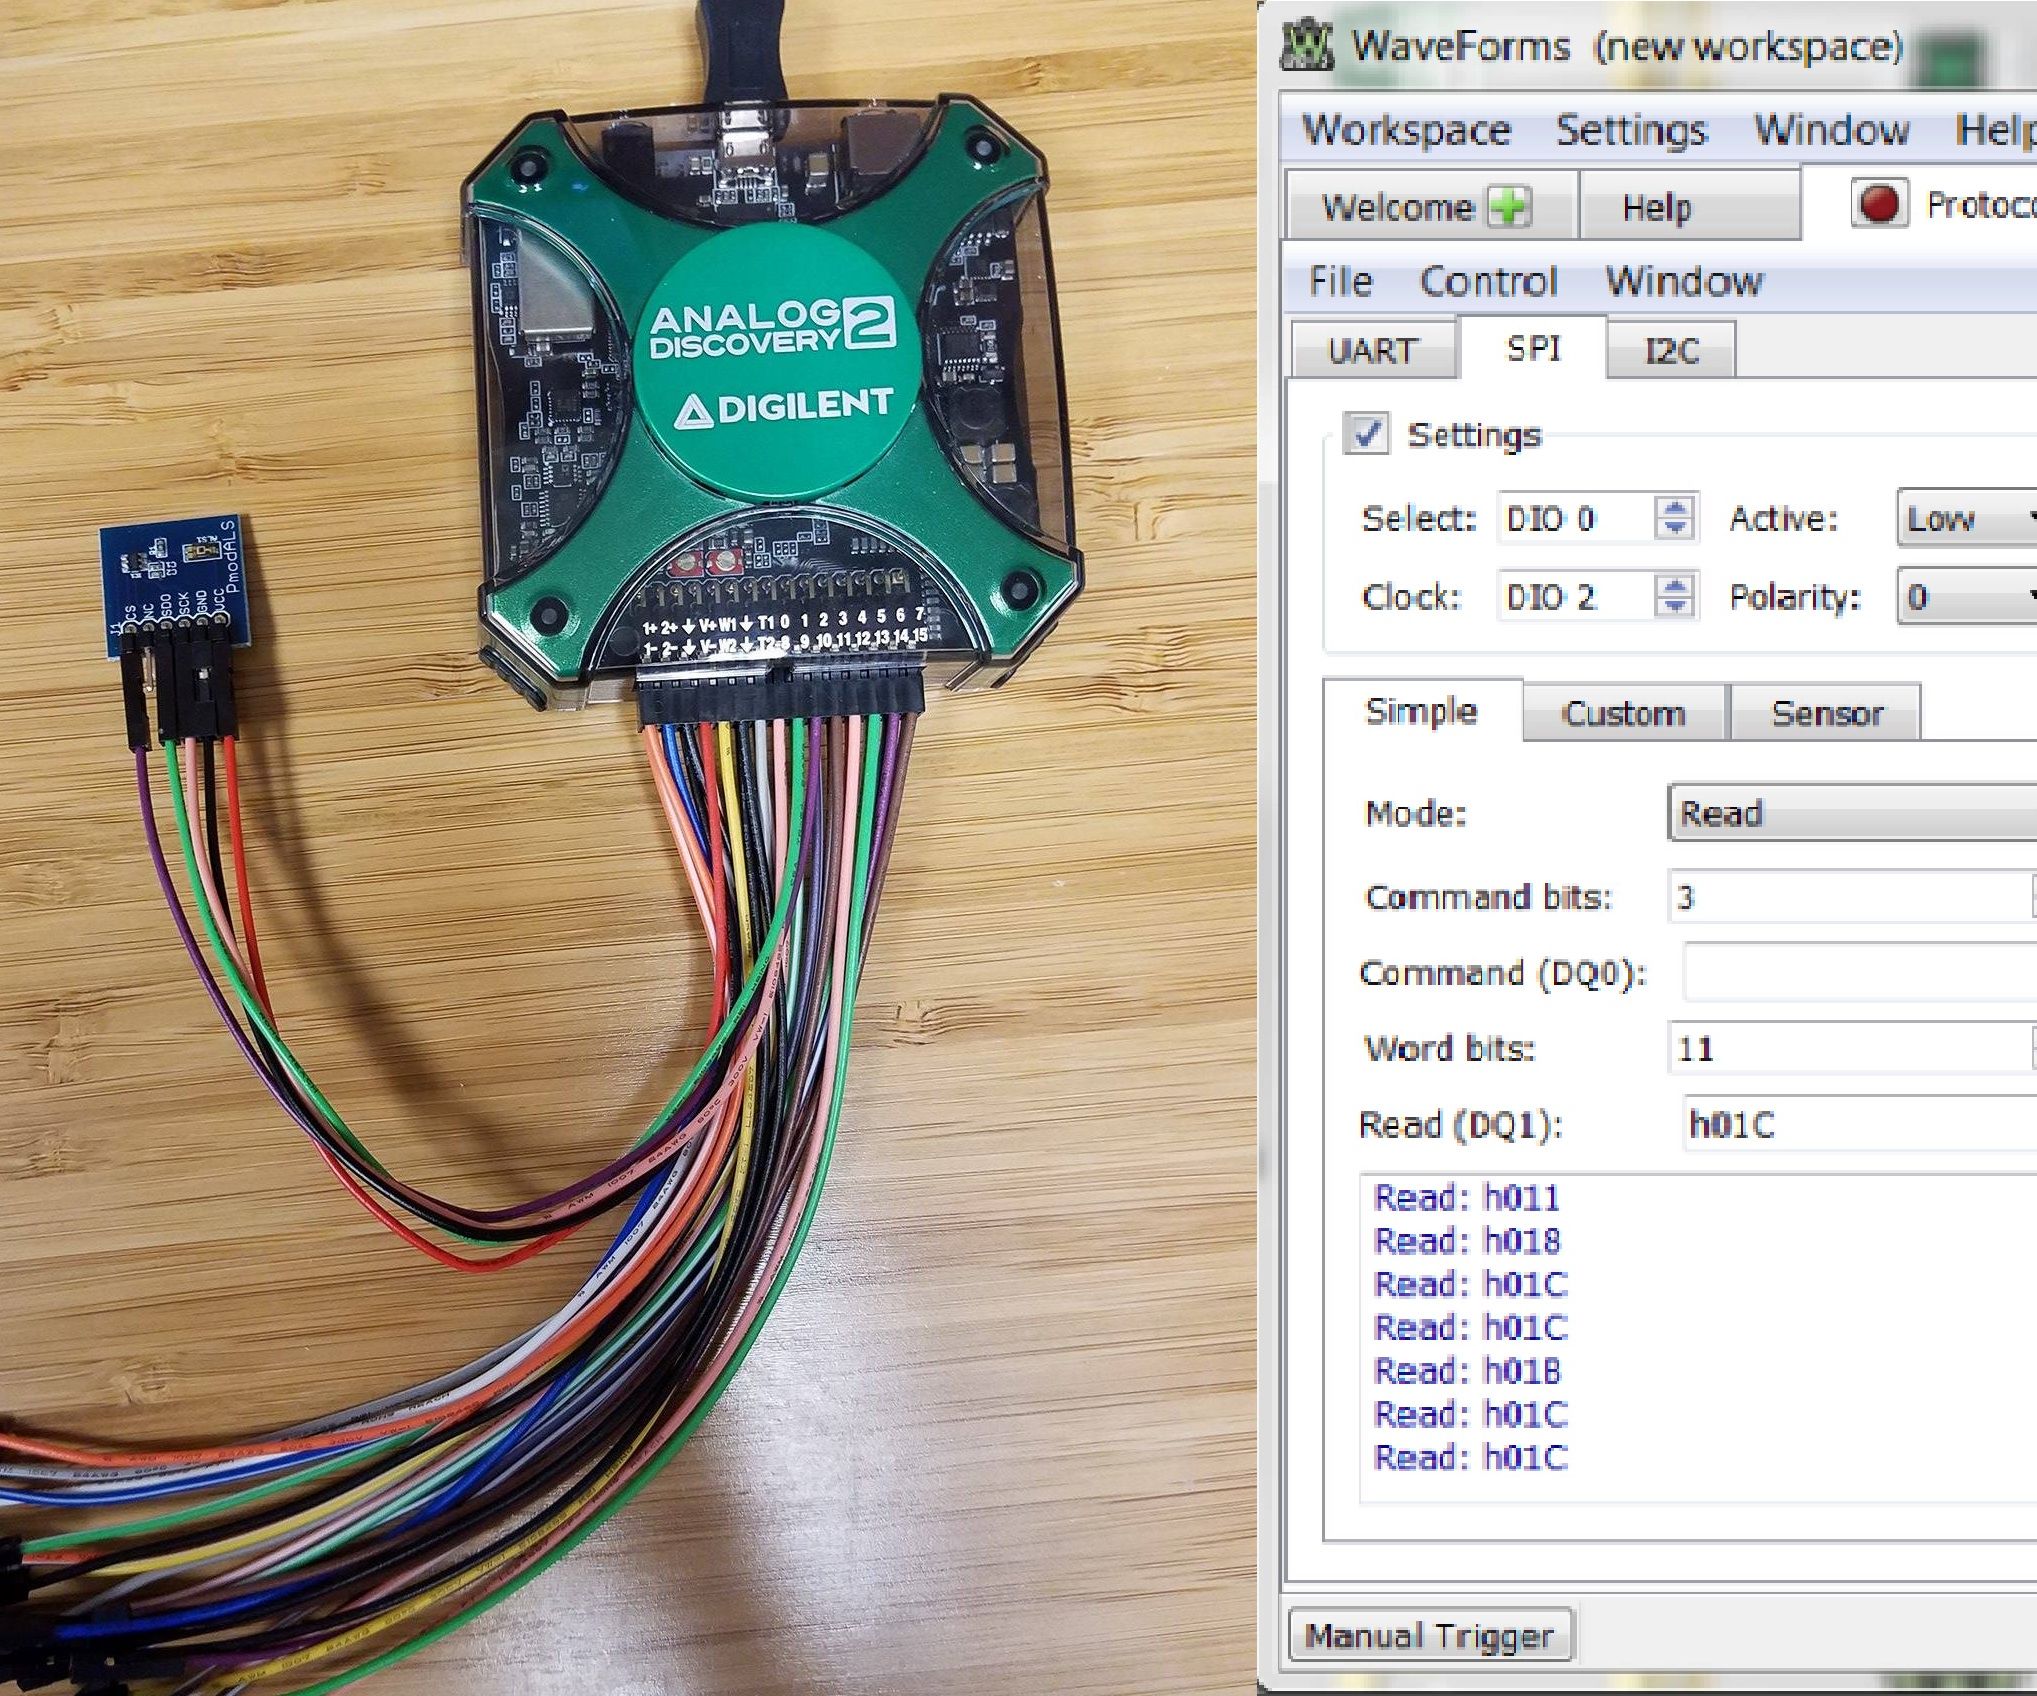Viewport: 2037px width, 1696px height.
Task: Click the 'Polarity:' label
Action: [1795, 597]
